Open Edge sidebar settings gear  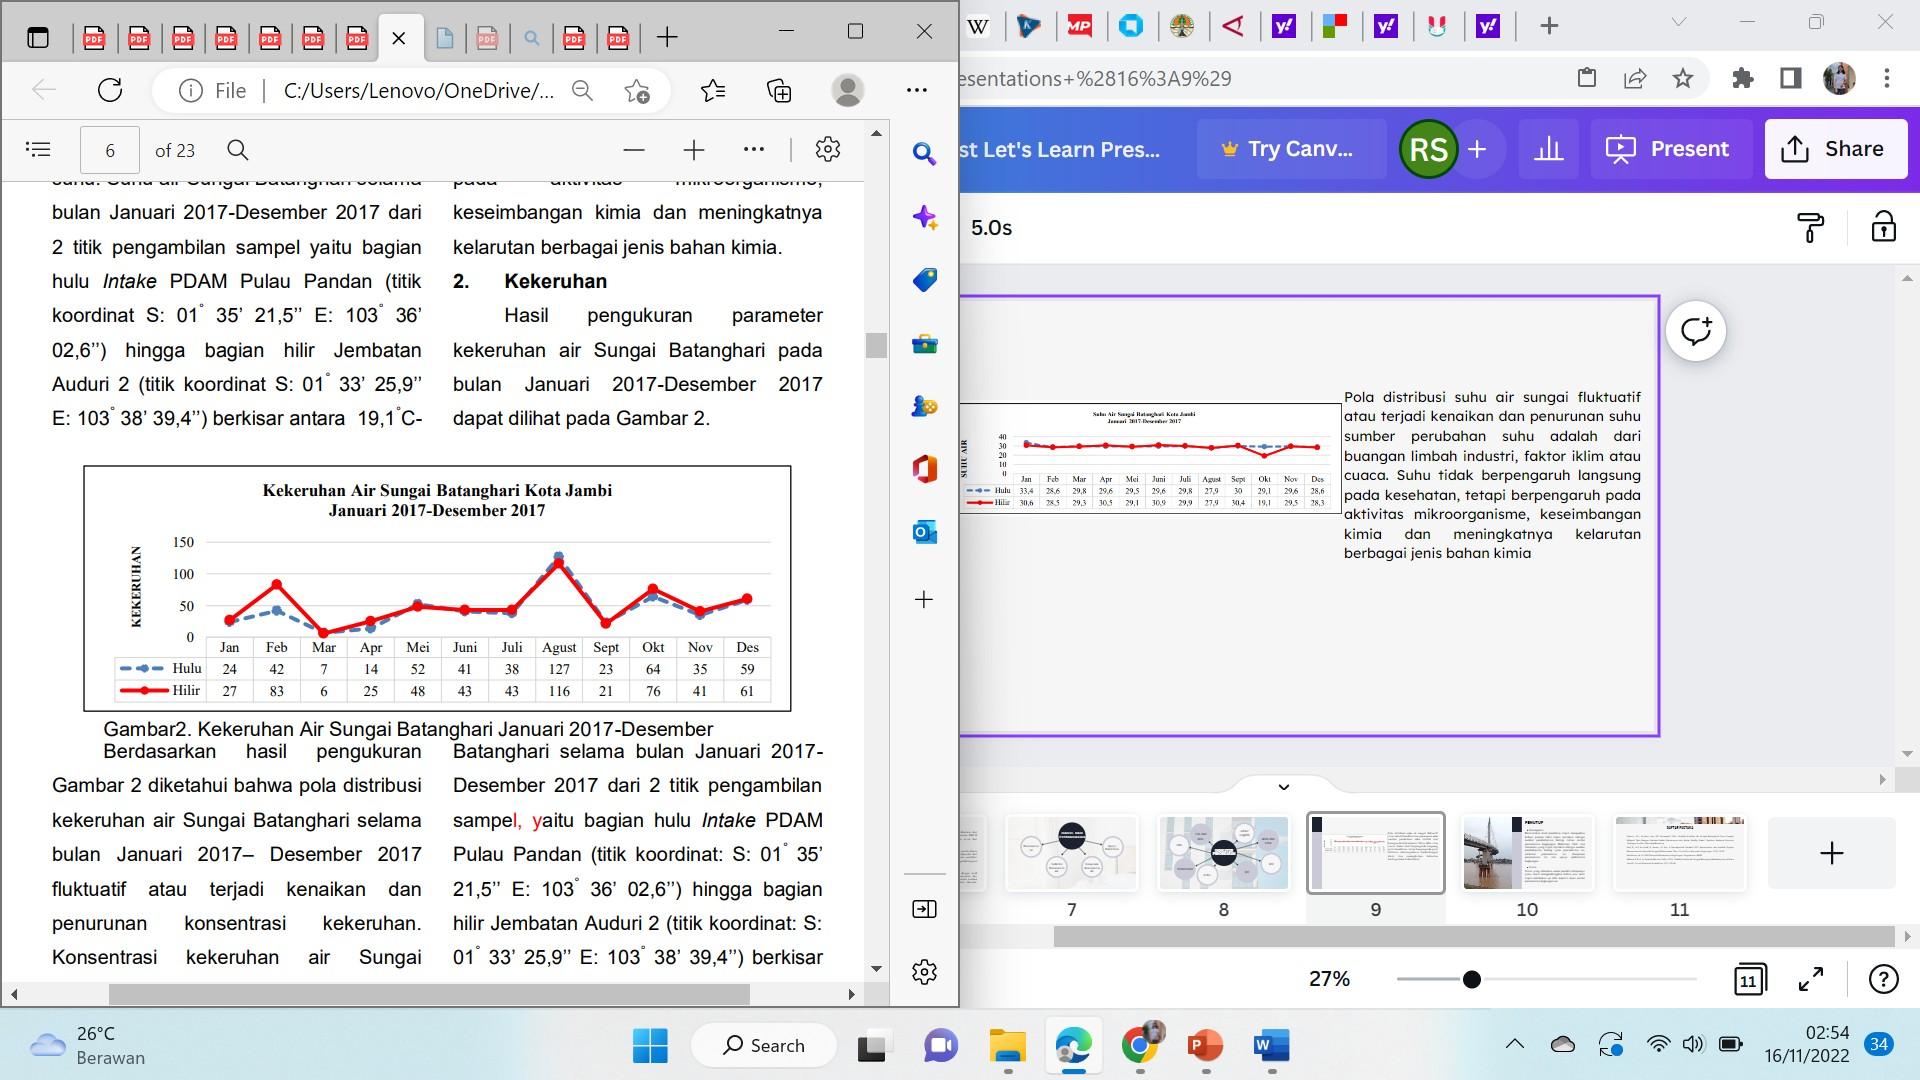point(924,971)
